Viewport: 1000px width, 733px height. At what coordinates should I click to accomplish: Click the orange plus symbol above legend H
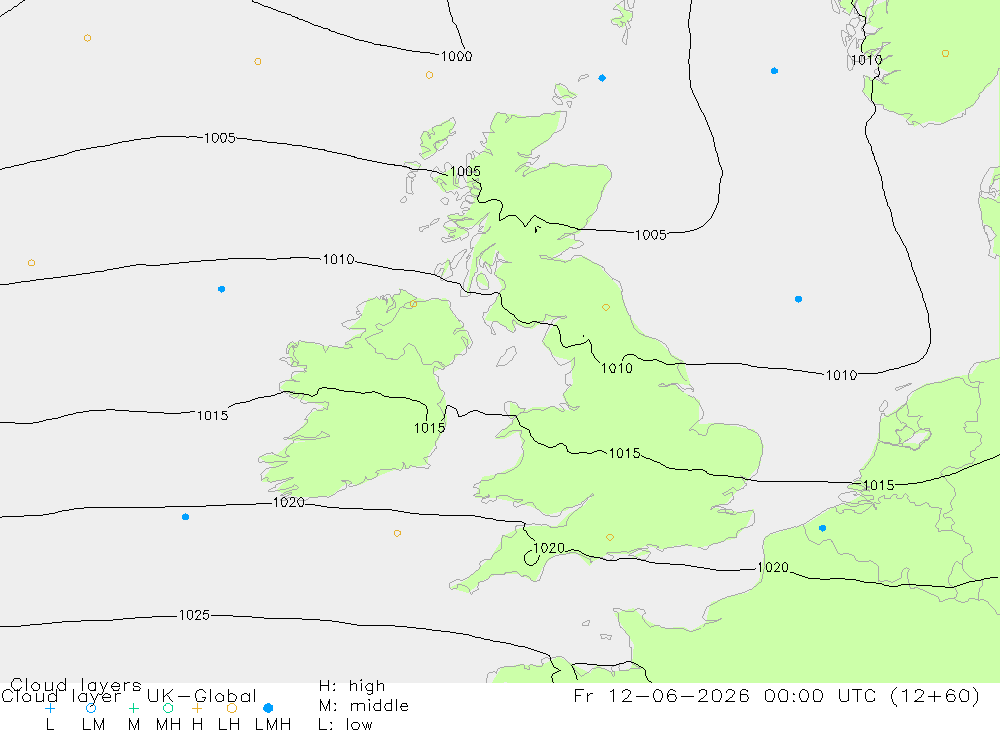[x=197, y=708]
